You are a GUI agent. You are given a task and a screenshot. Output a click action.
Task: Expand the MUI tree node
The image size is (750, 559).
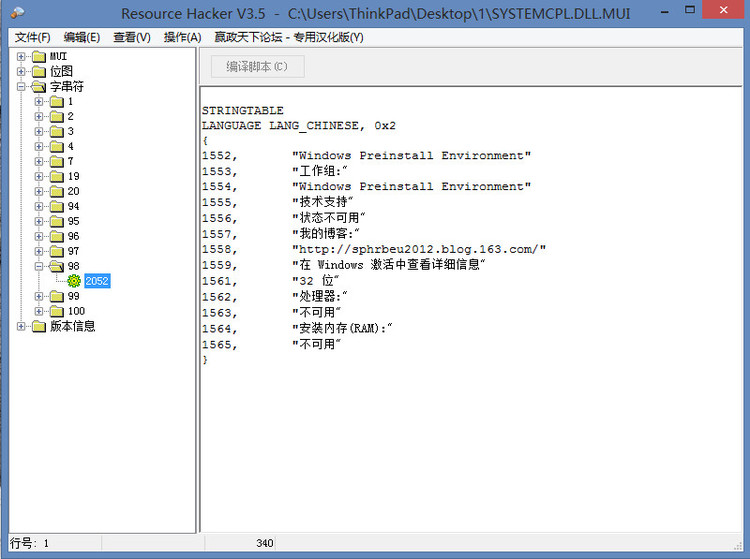[x=22, y=56]
